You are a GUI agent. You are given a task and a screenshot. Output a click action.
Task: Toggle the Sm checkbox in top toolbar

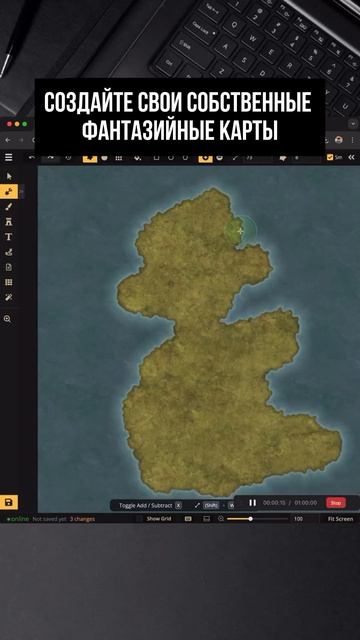point(330,157)
